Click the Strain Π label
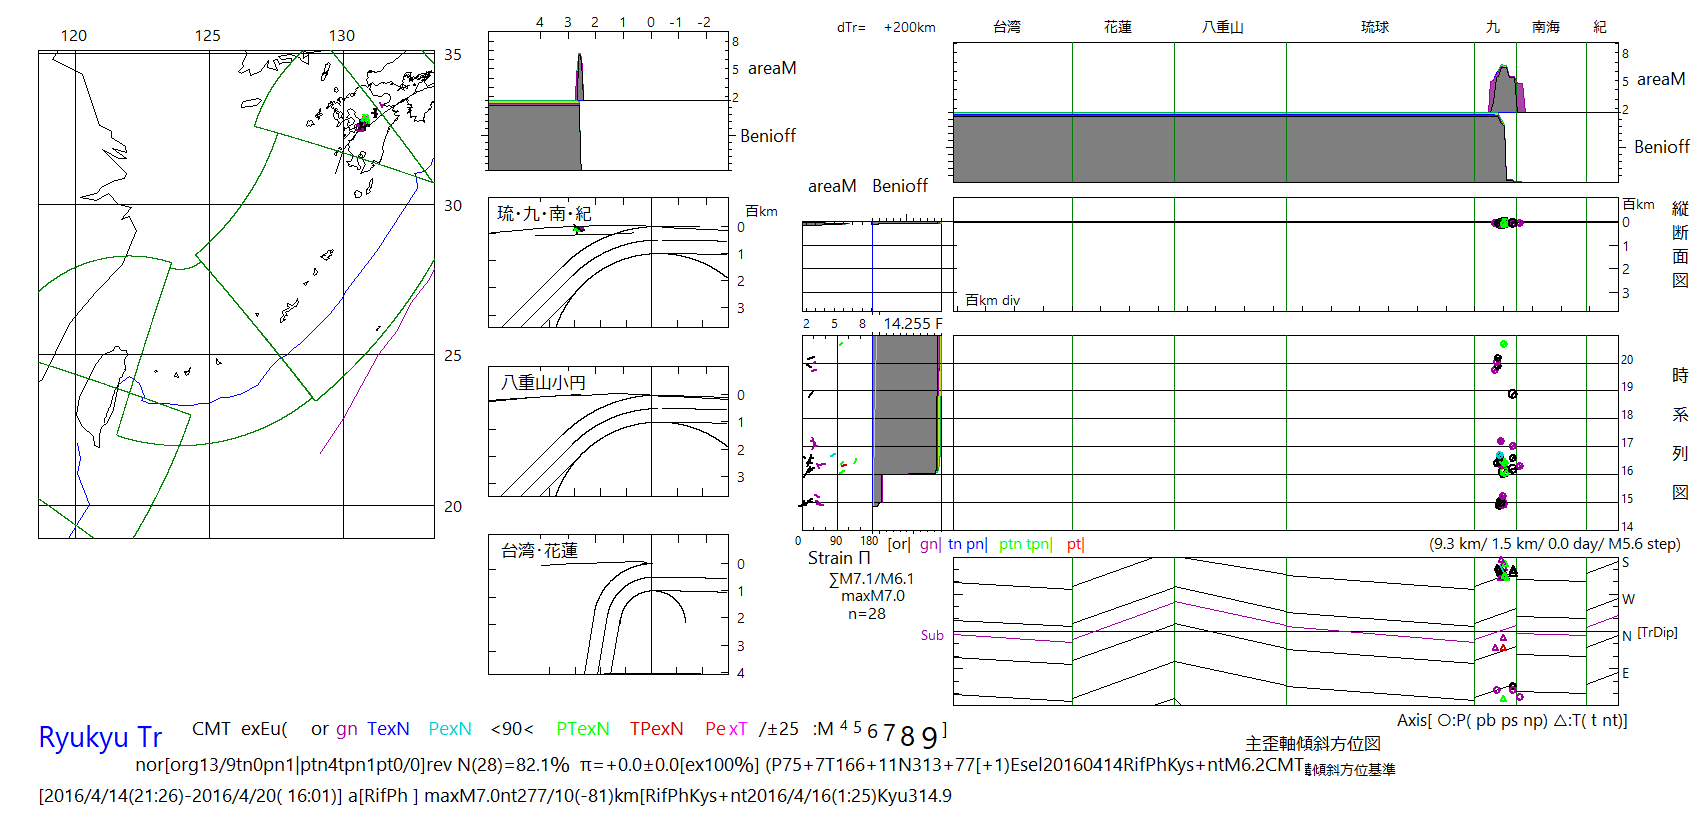This screenshot has height=830, width=1700. [x=839, y=558]
